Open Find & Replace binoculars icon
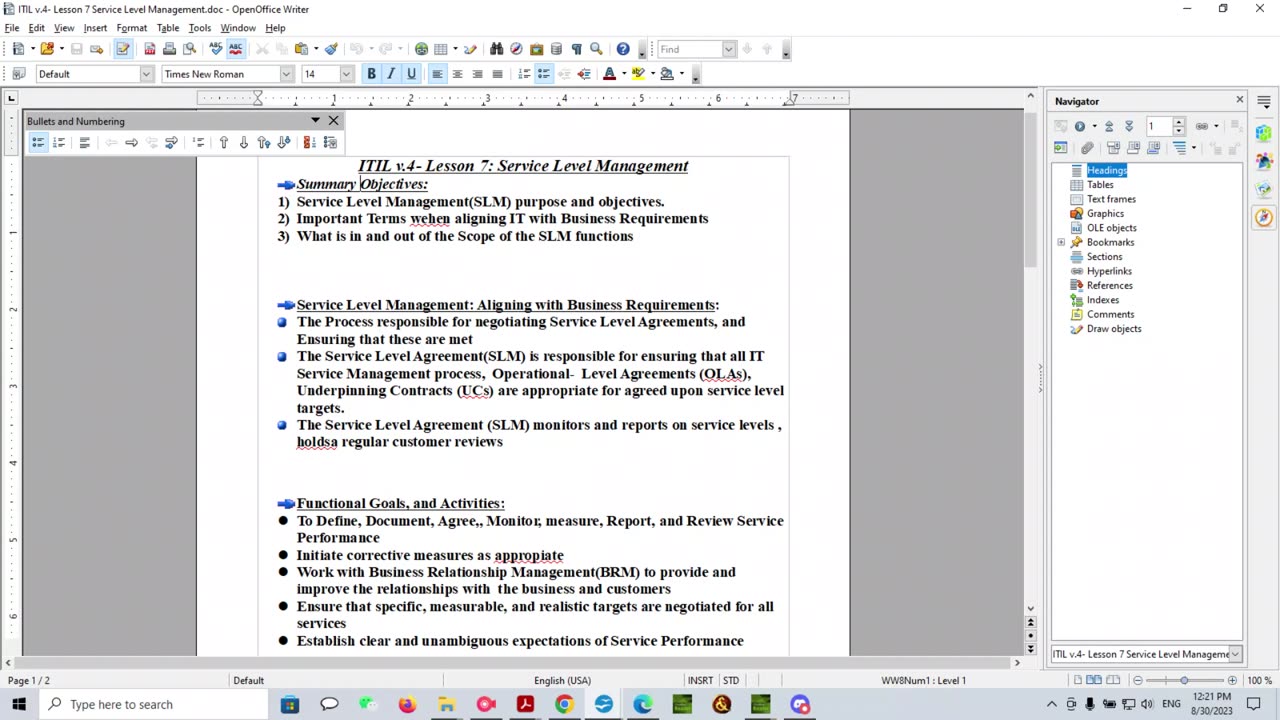This screenshot has height=720, width=1280. click(x=496, y=48)
